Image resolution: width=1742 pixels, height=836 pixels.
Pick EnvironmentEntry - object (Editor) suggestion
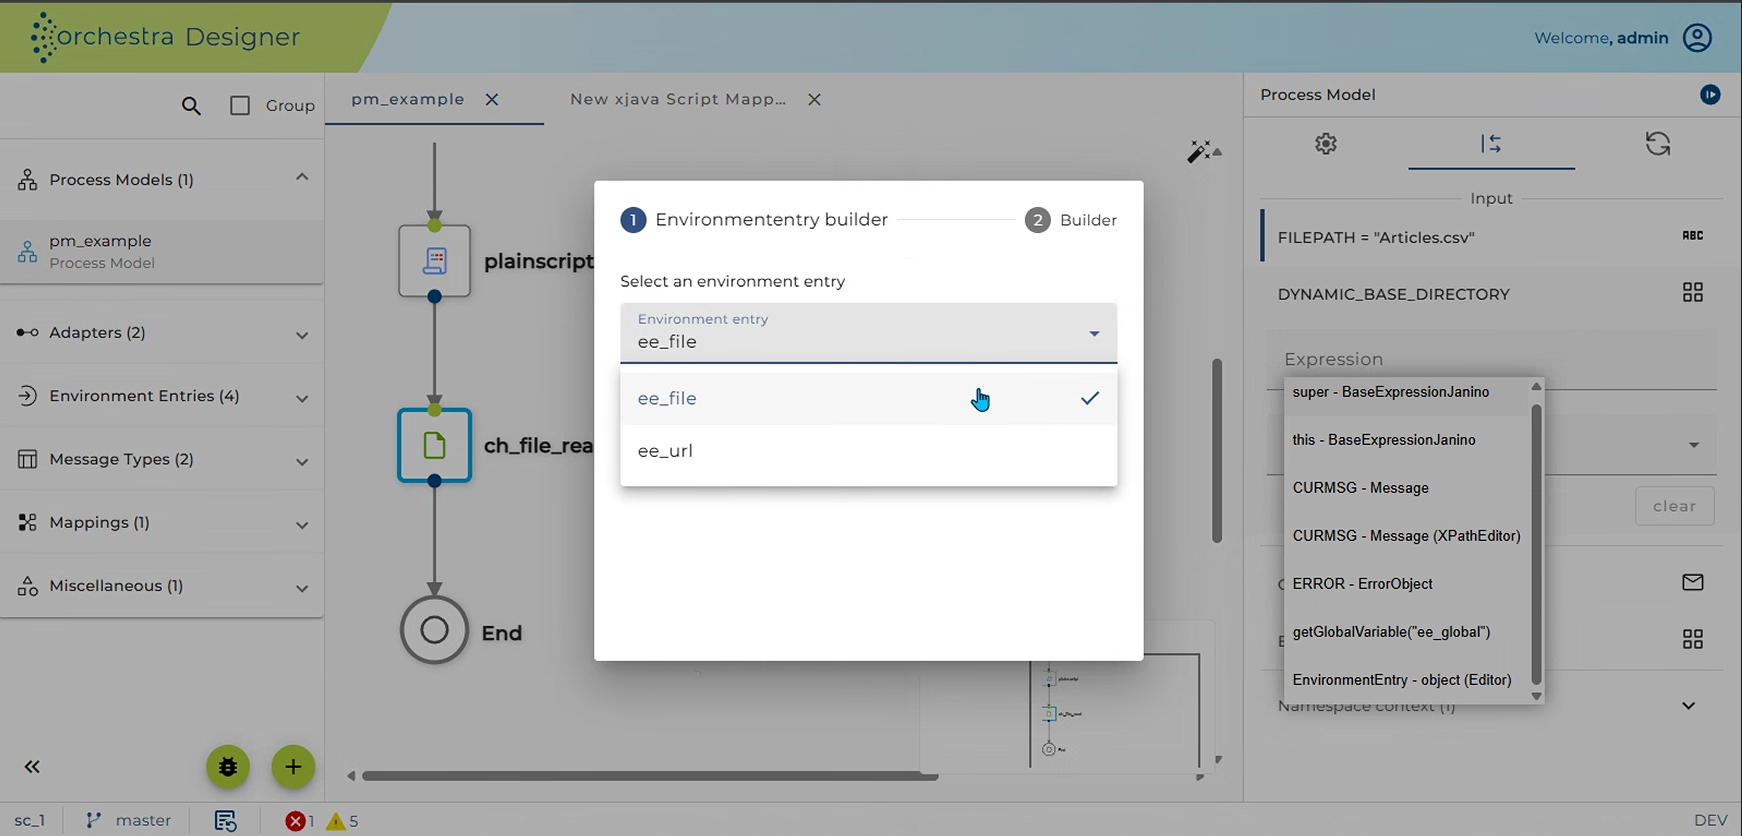coord(1407,680)
